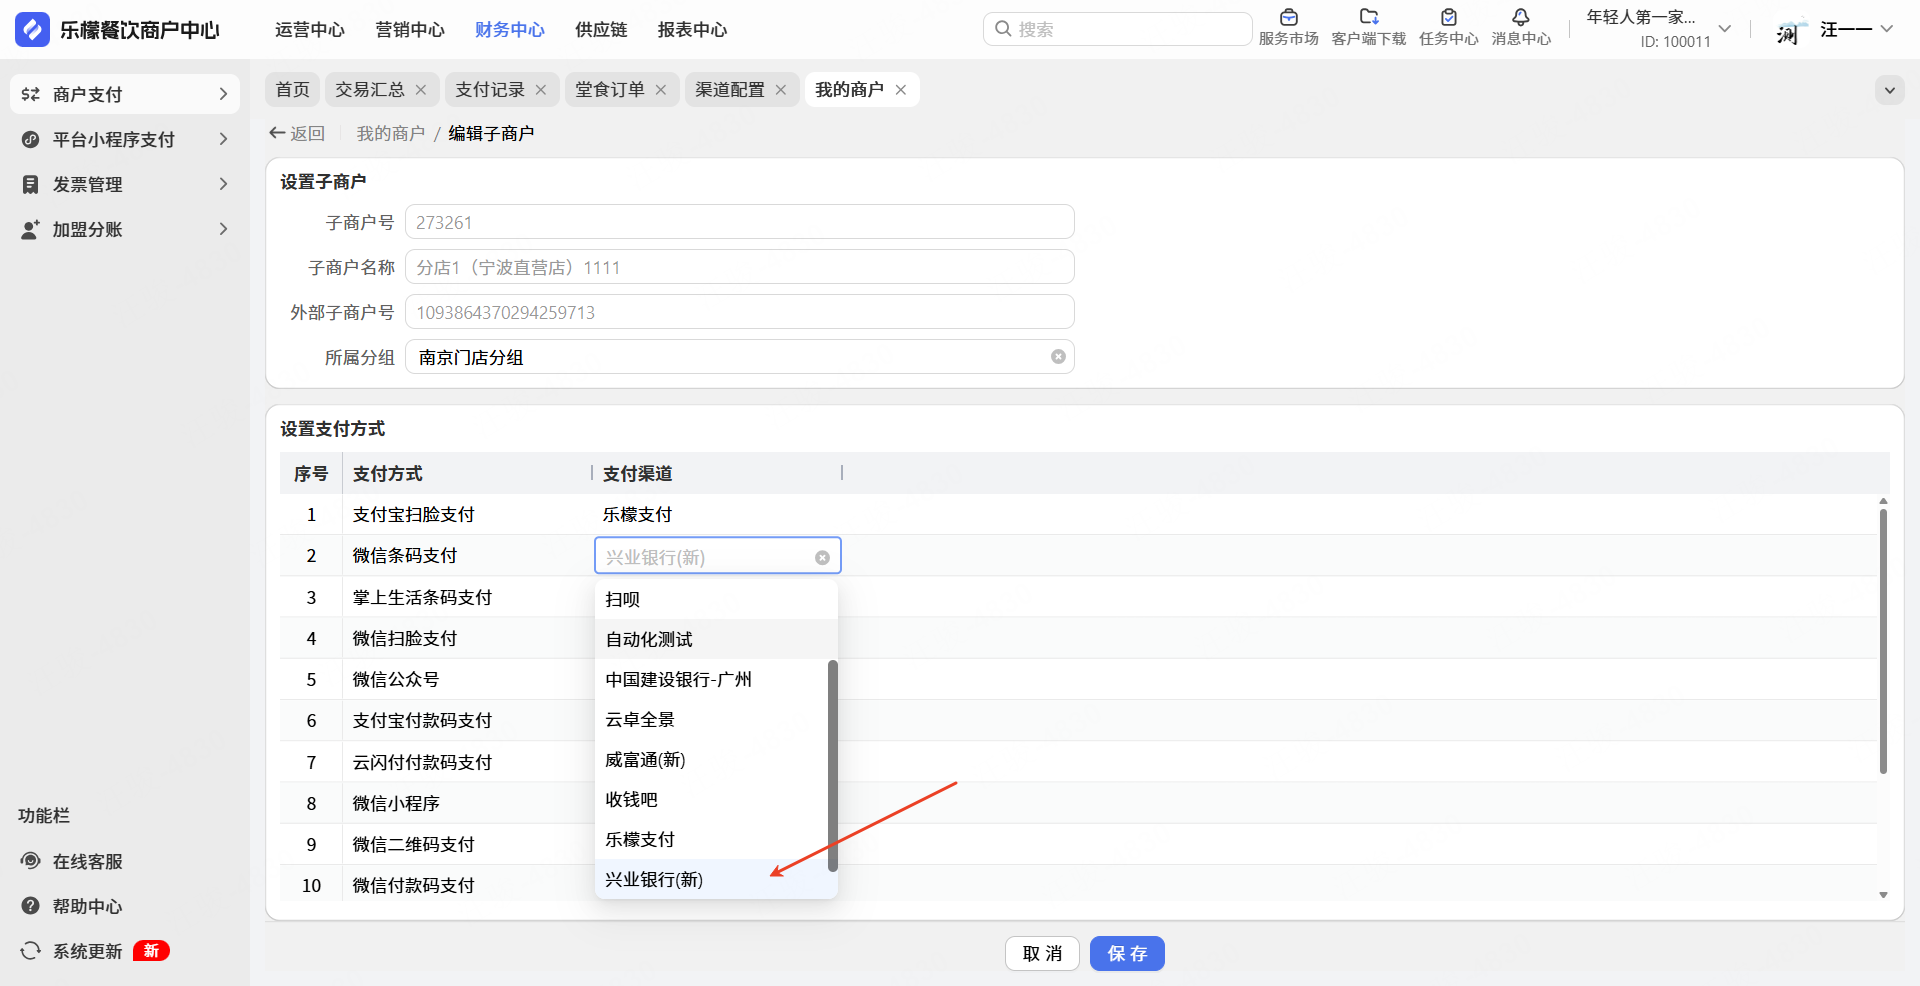Switch to the 首页 tab
The height and width of the screenshot is (986, 1920).
(293, 90)
